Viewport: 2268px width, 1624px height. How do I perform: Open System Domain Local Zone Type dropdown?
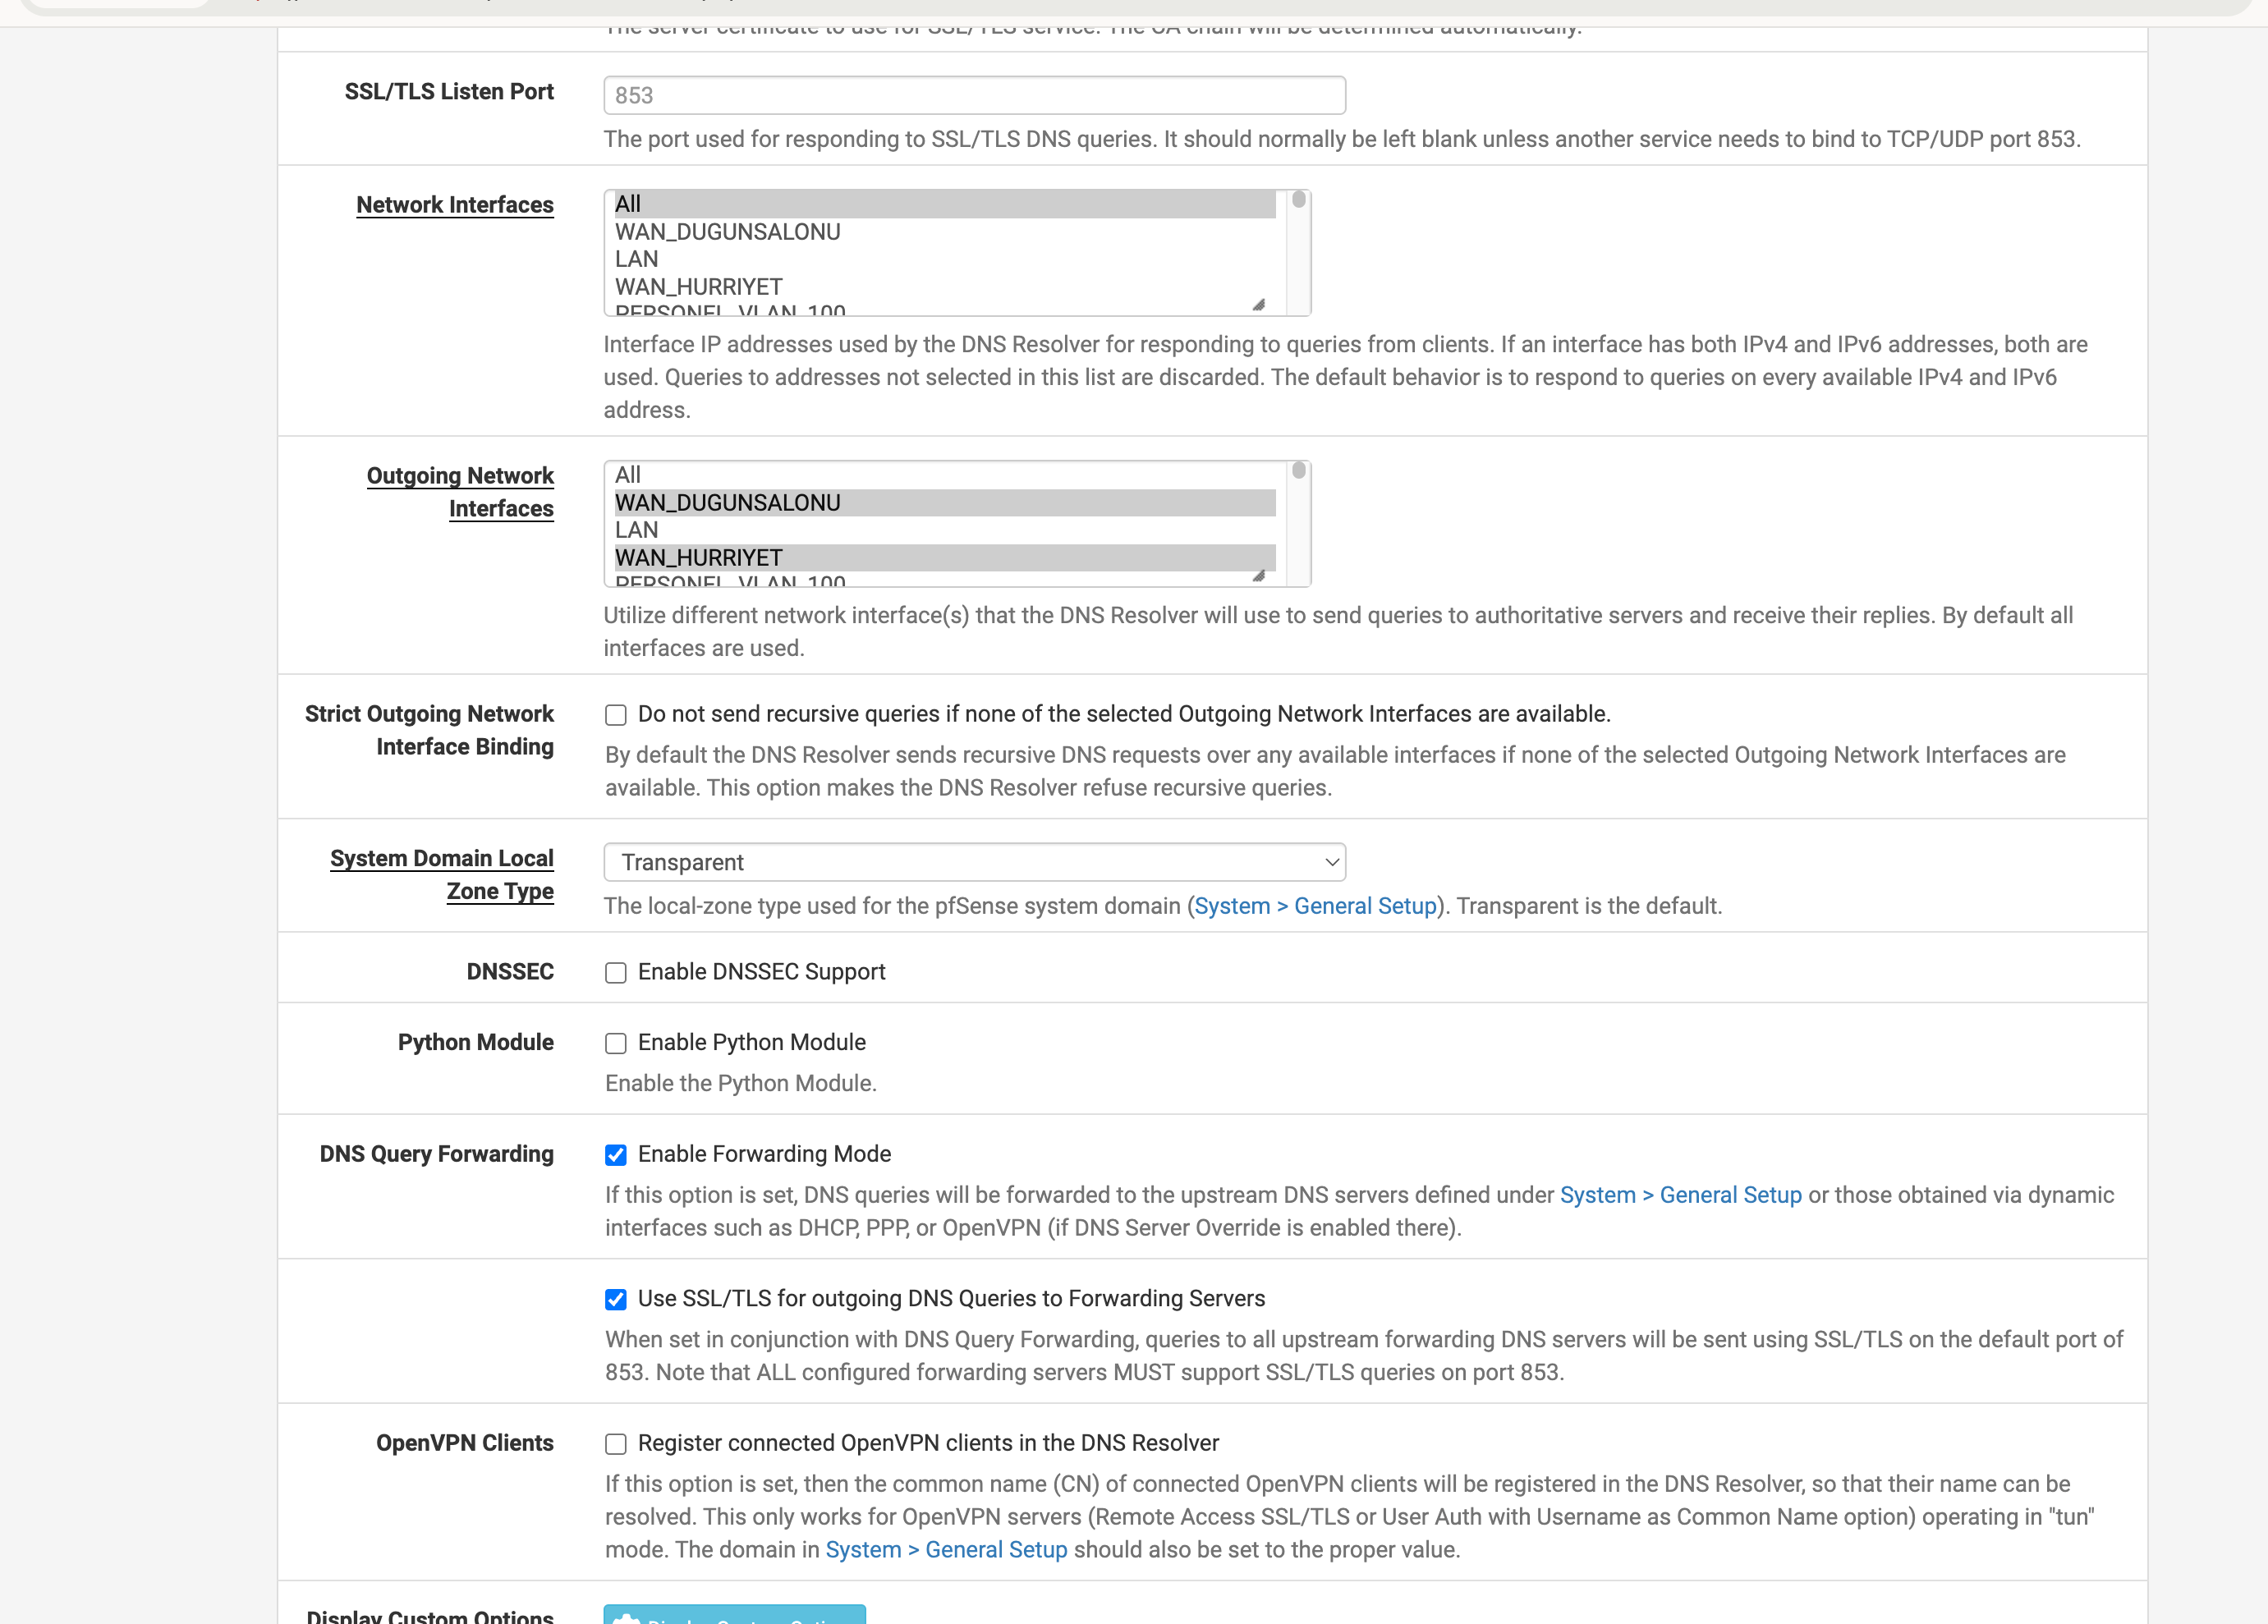974,862
